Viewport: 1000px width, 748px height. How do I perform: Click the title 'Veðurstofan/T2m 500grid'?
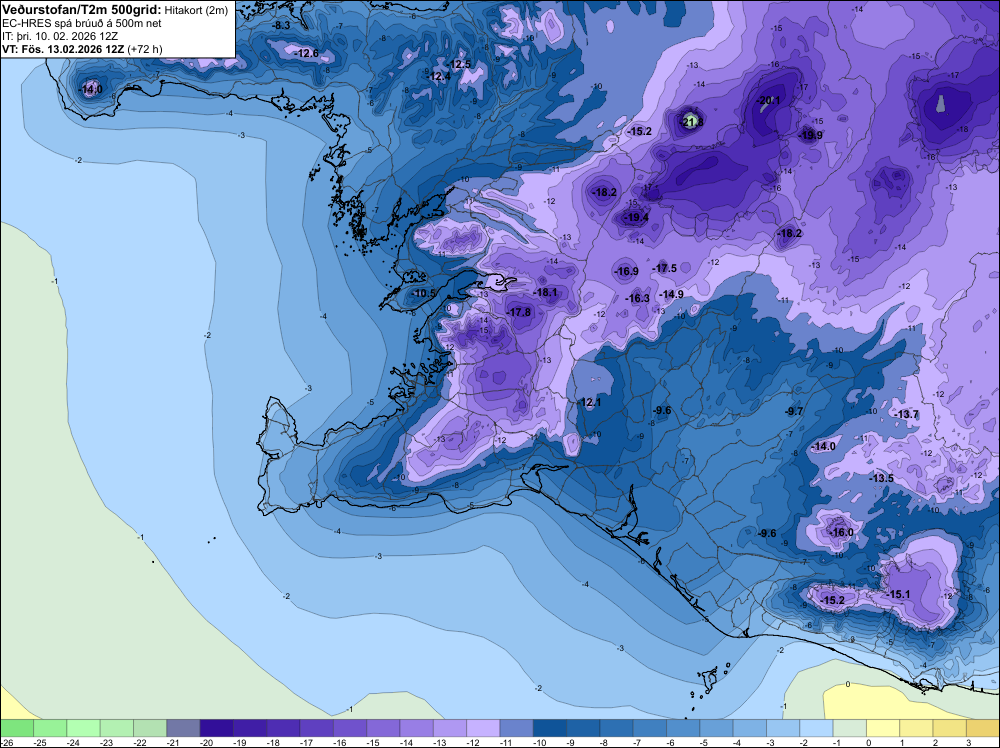point(82,10)
